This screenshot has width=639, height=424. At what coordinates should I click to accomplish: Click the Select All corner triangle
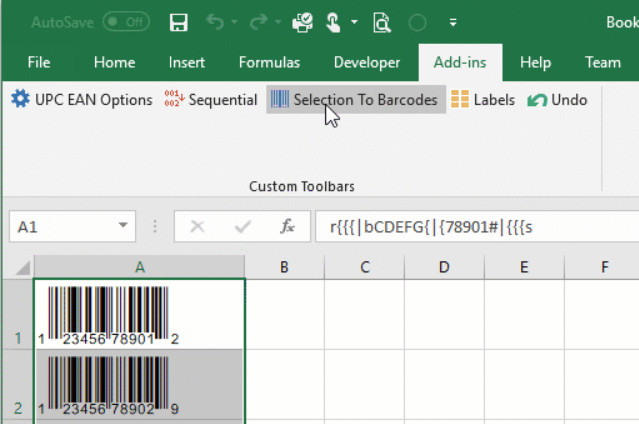pyautogui.click(x=22, y=268)
